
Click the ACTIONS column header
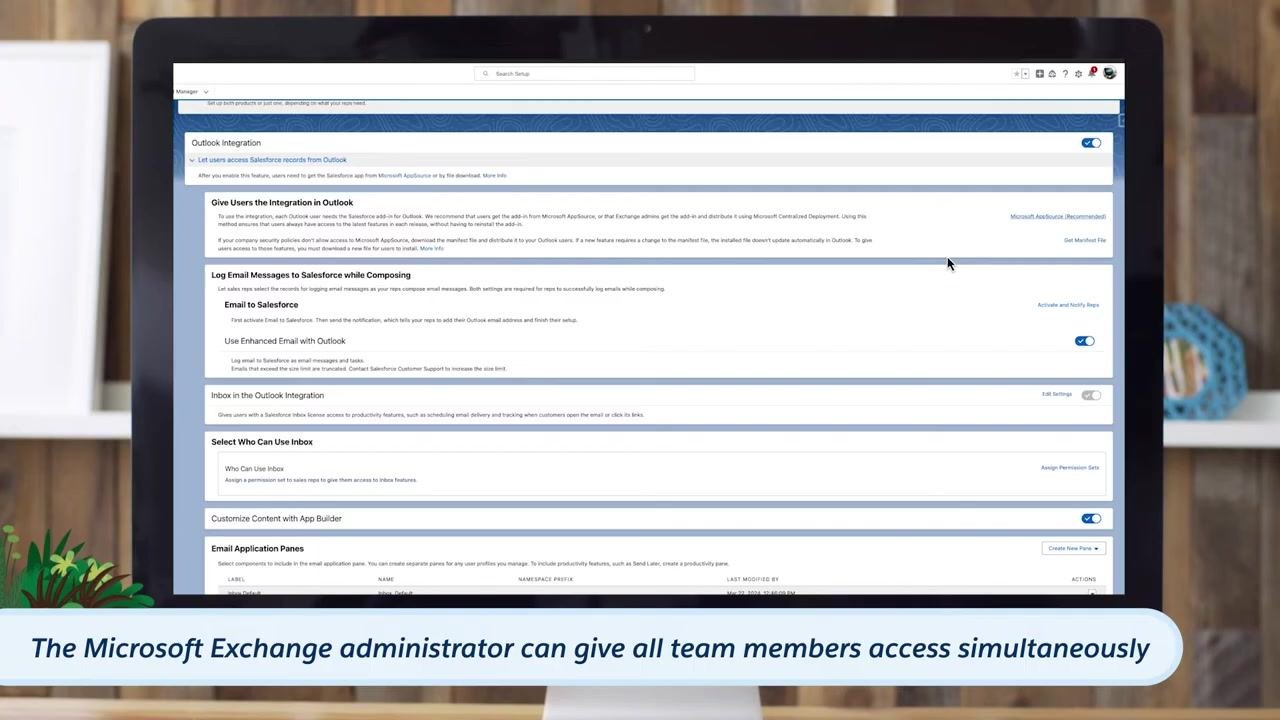(1084, 580)
